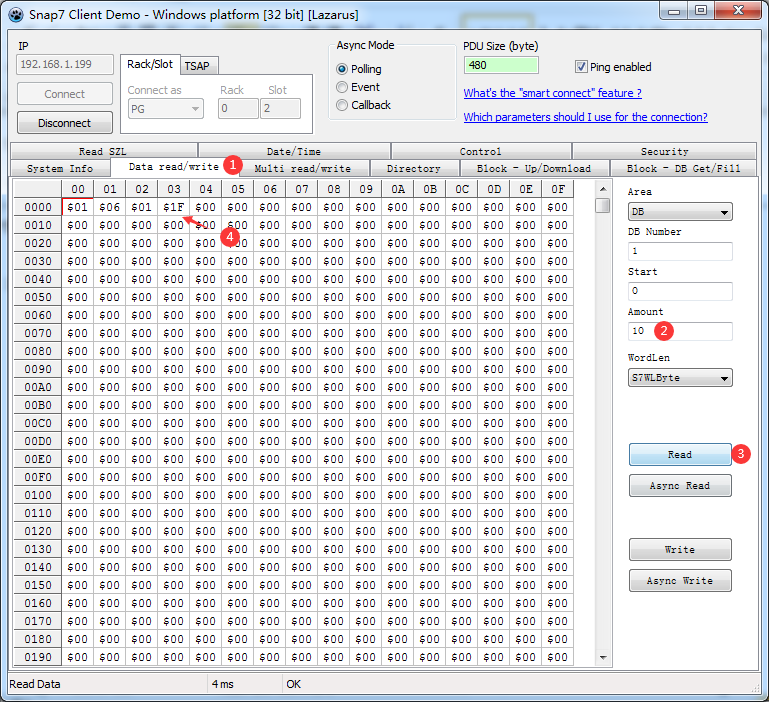Go to the Block - Up/Download tab
This screenshot has width=769, height=702.
[533, 168]
